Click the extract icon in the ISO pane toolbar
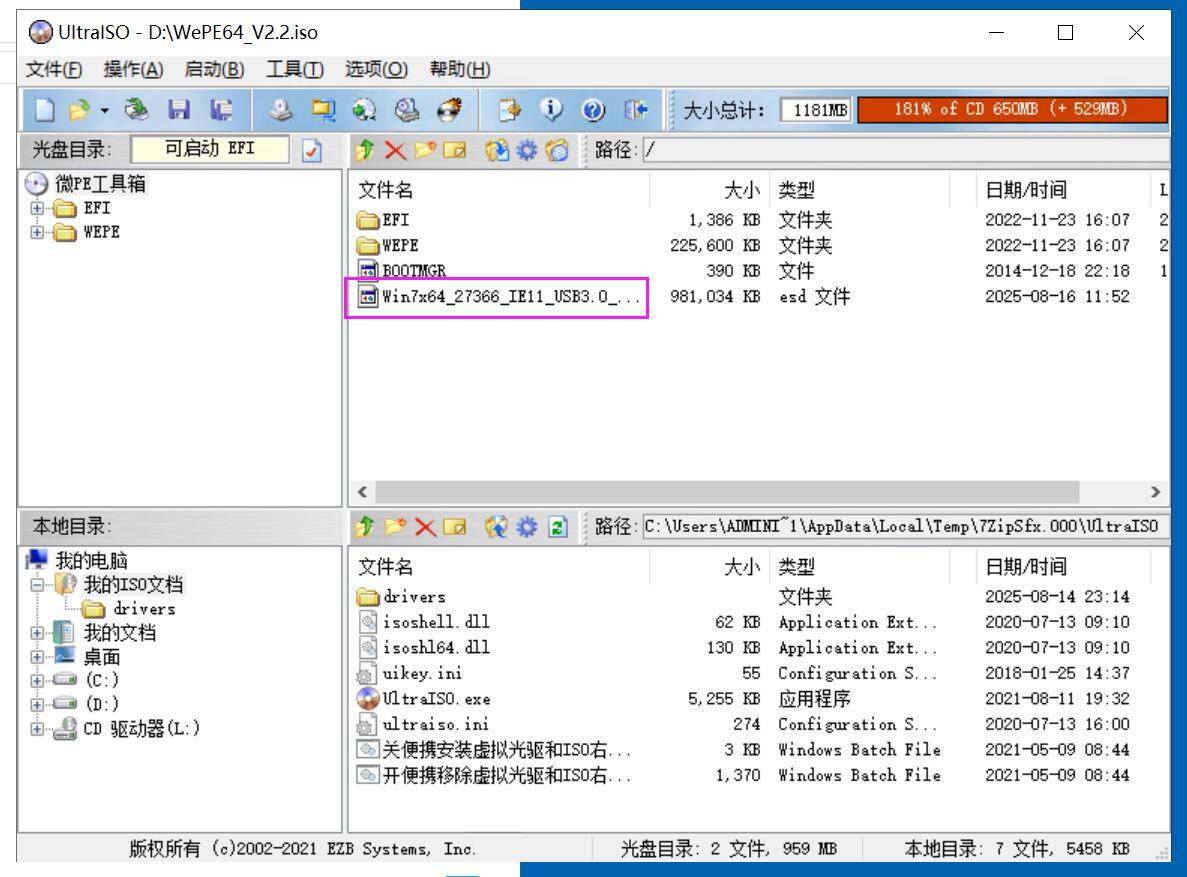This screenshot has height=877, width=1187. (x=497, y=150)
